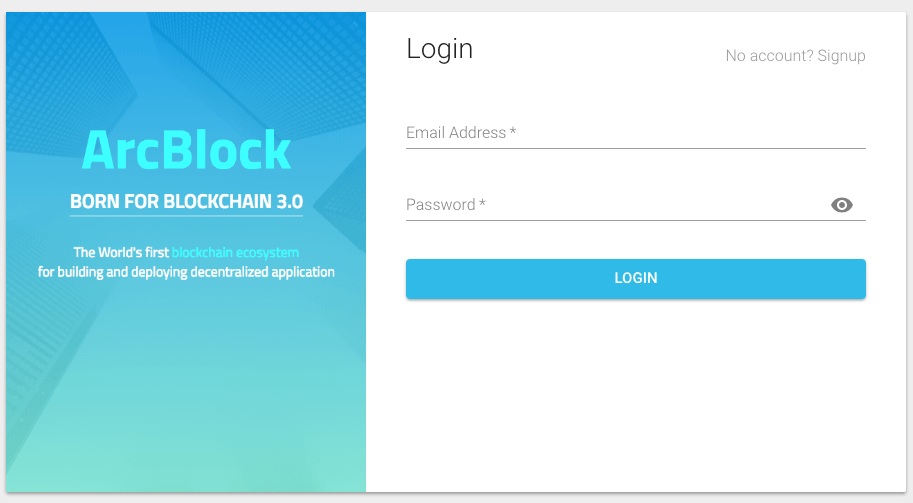The image size is (913, 503).
Task: Click the BORN FOR BLOCKCHAIN 3.0 tagline
Action: coord(186,202)
